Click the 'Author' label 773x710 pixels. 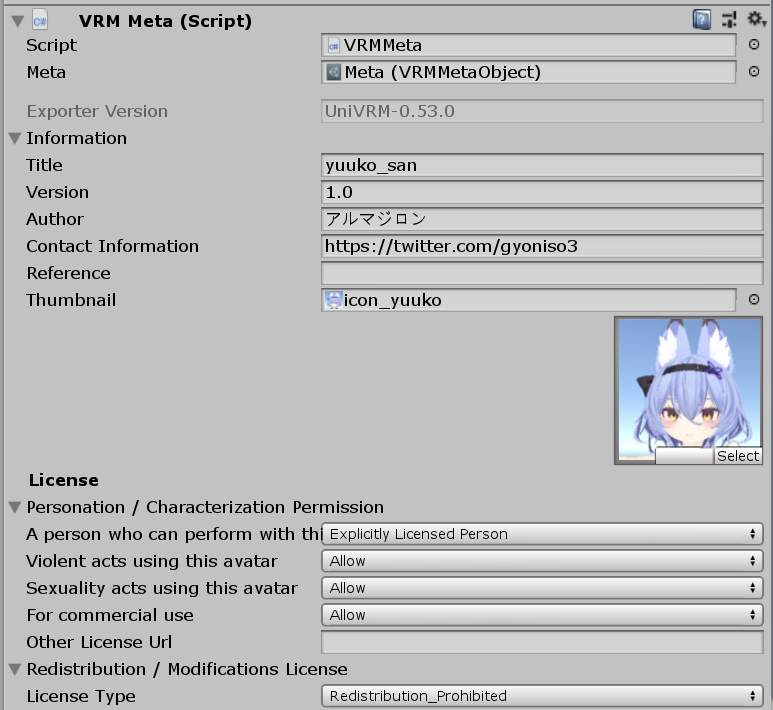tap(55, 219)
